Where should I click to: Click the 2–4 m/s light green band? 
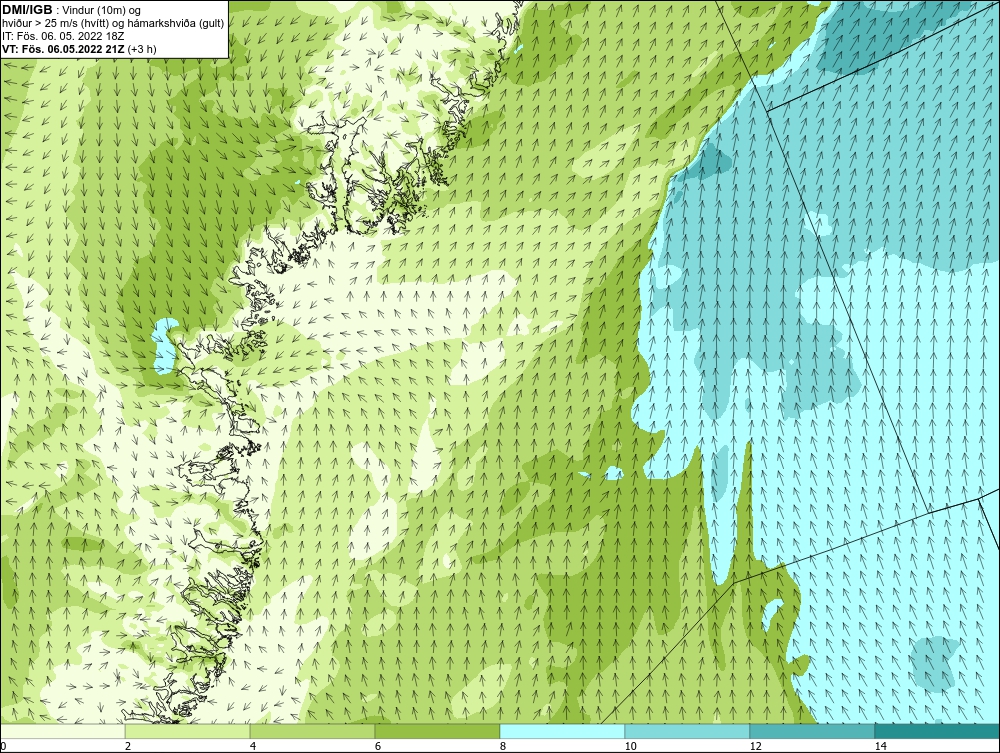click(x=188, y=731)
